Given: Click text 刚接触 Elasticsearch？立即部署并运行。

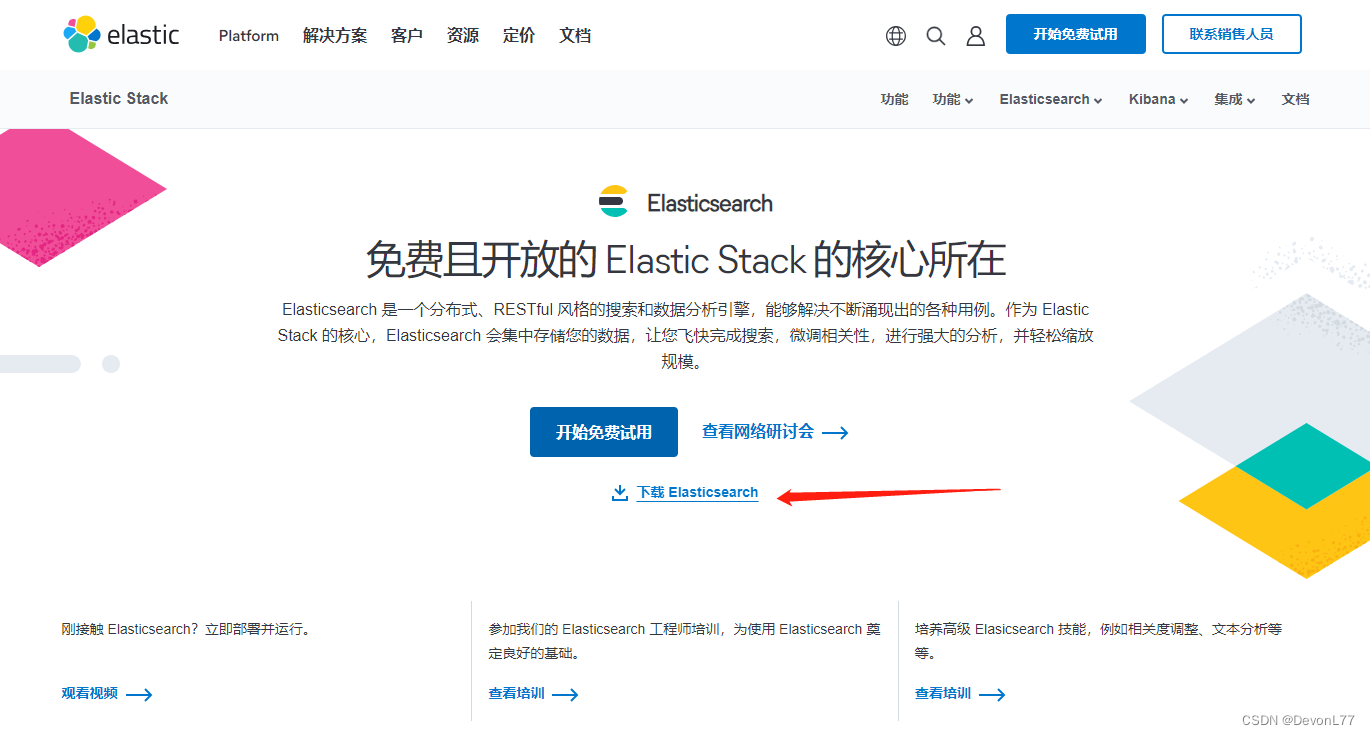Looking at the screenshot, I should (188, 629).
